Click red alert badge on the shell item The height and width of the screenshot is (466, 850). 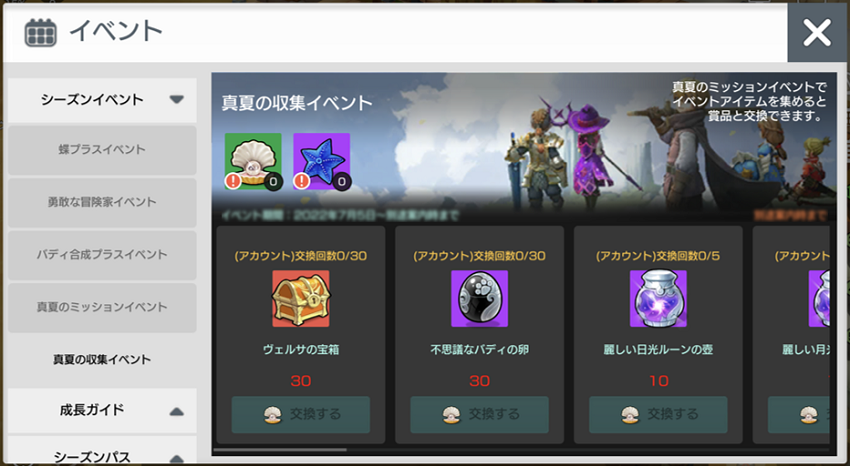tap(233, 181)
